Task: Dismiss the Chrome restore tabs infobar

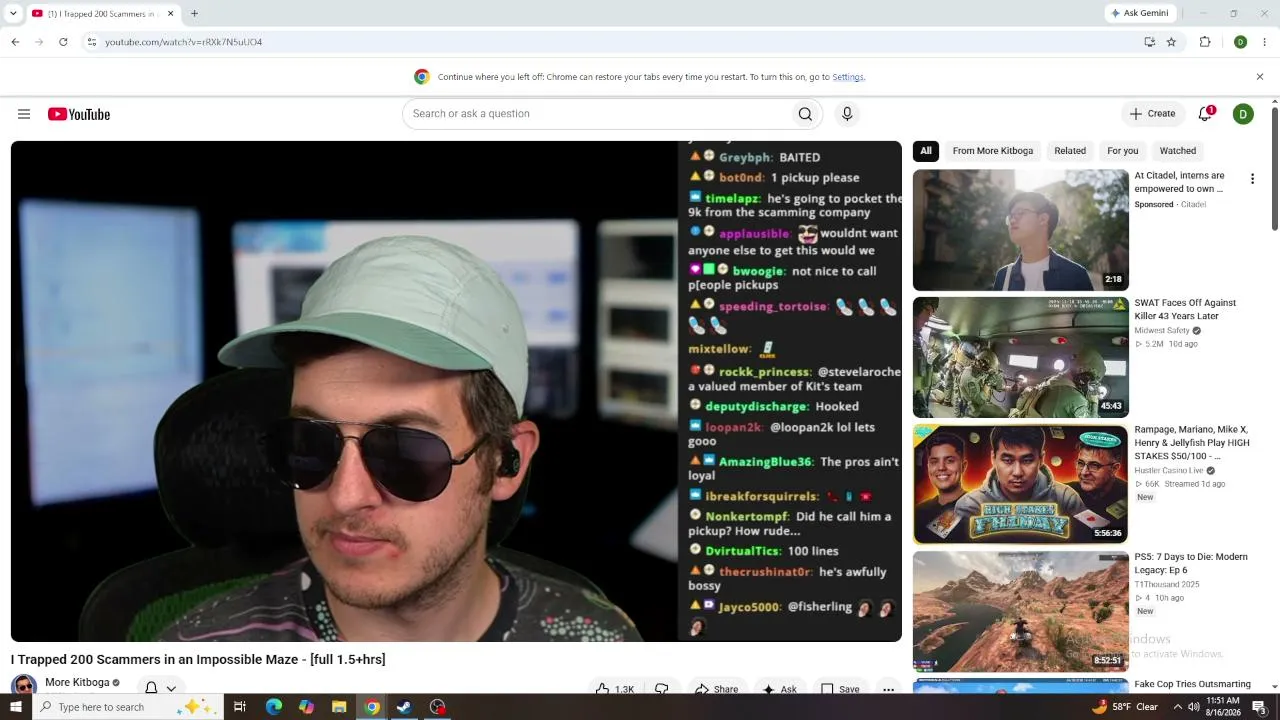Action: coord(1260,77)
